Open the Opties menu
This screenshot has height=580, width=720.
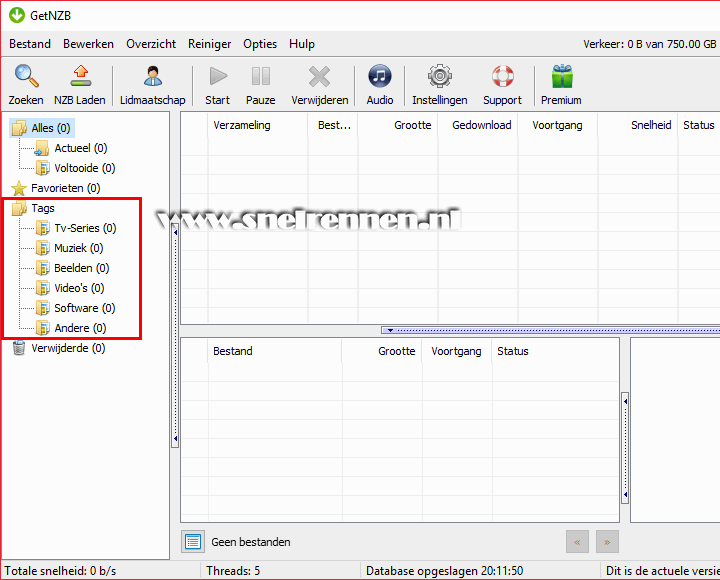coord(260,44)
